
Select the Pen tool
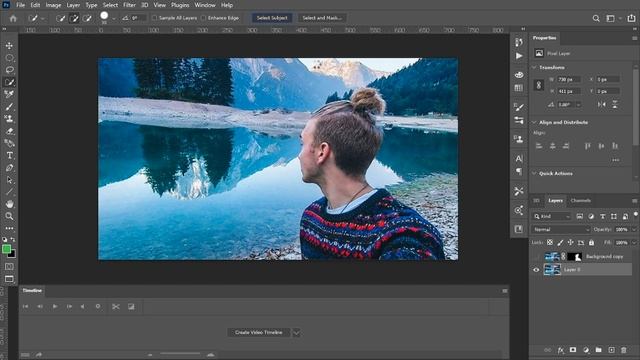(9, 168)
